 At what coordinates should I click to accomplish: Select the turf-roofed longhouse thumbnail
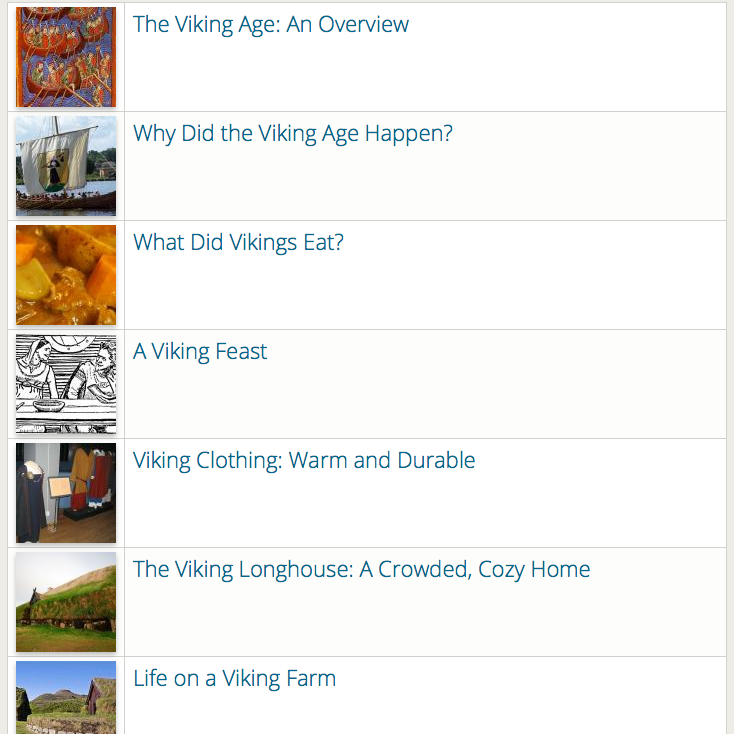[66, 602]
